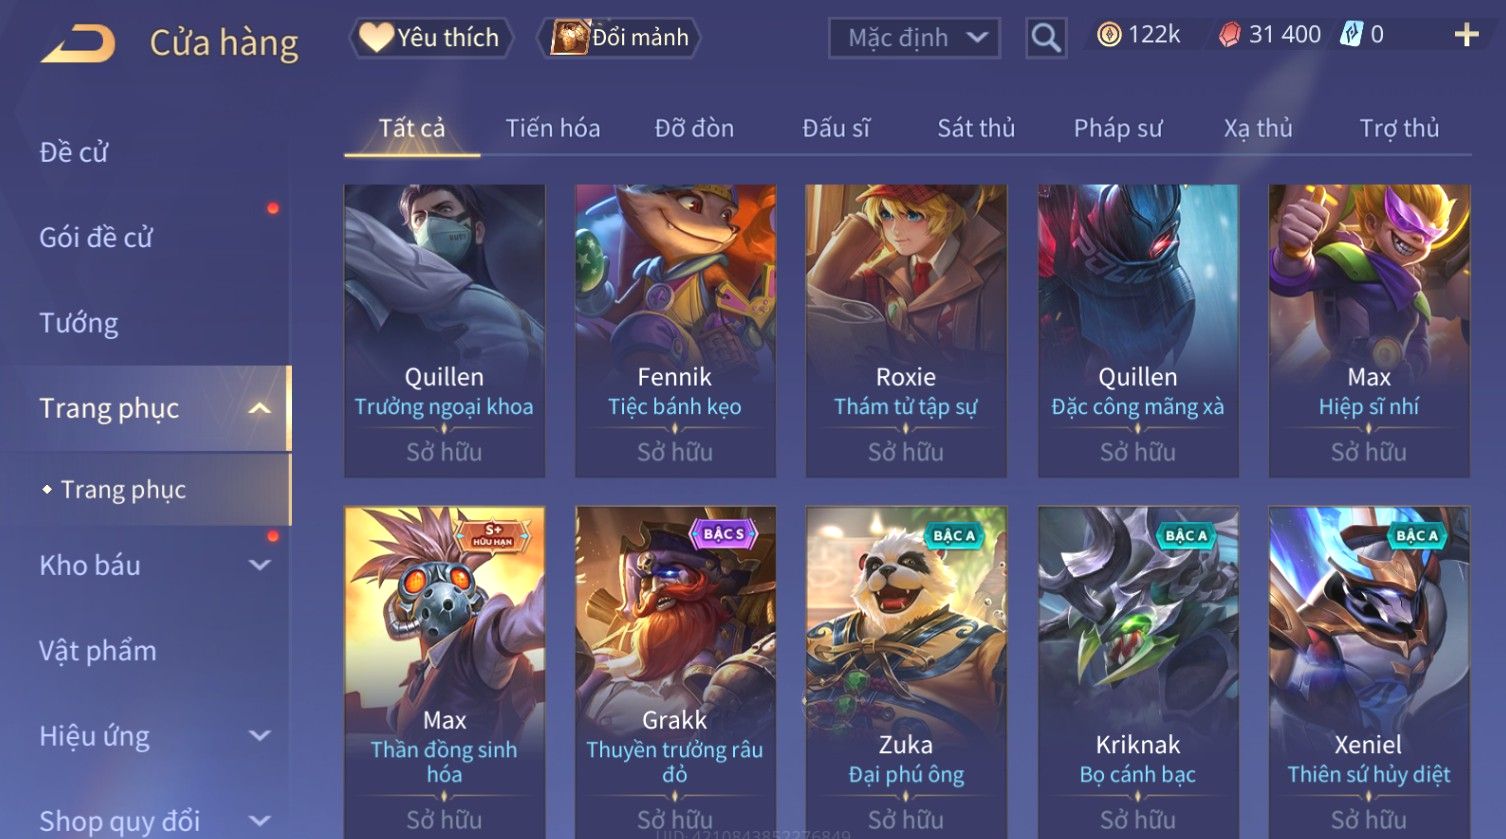1506x839 pixels.
Task: Tap the red gem balance 31 400
Action: click(x=1269, y=35)
